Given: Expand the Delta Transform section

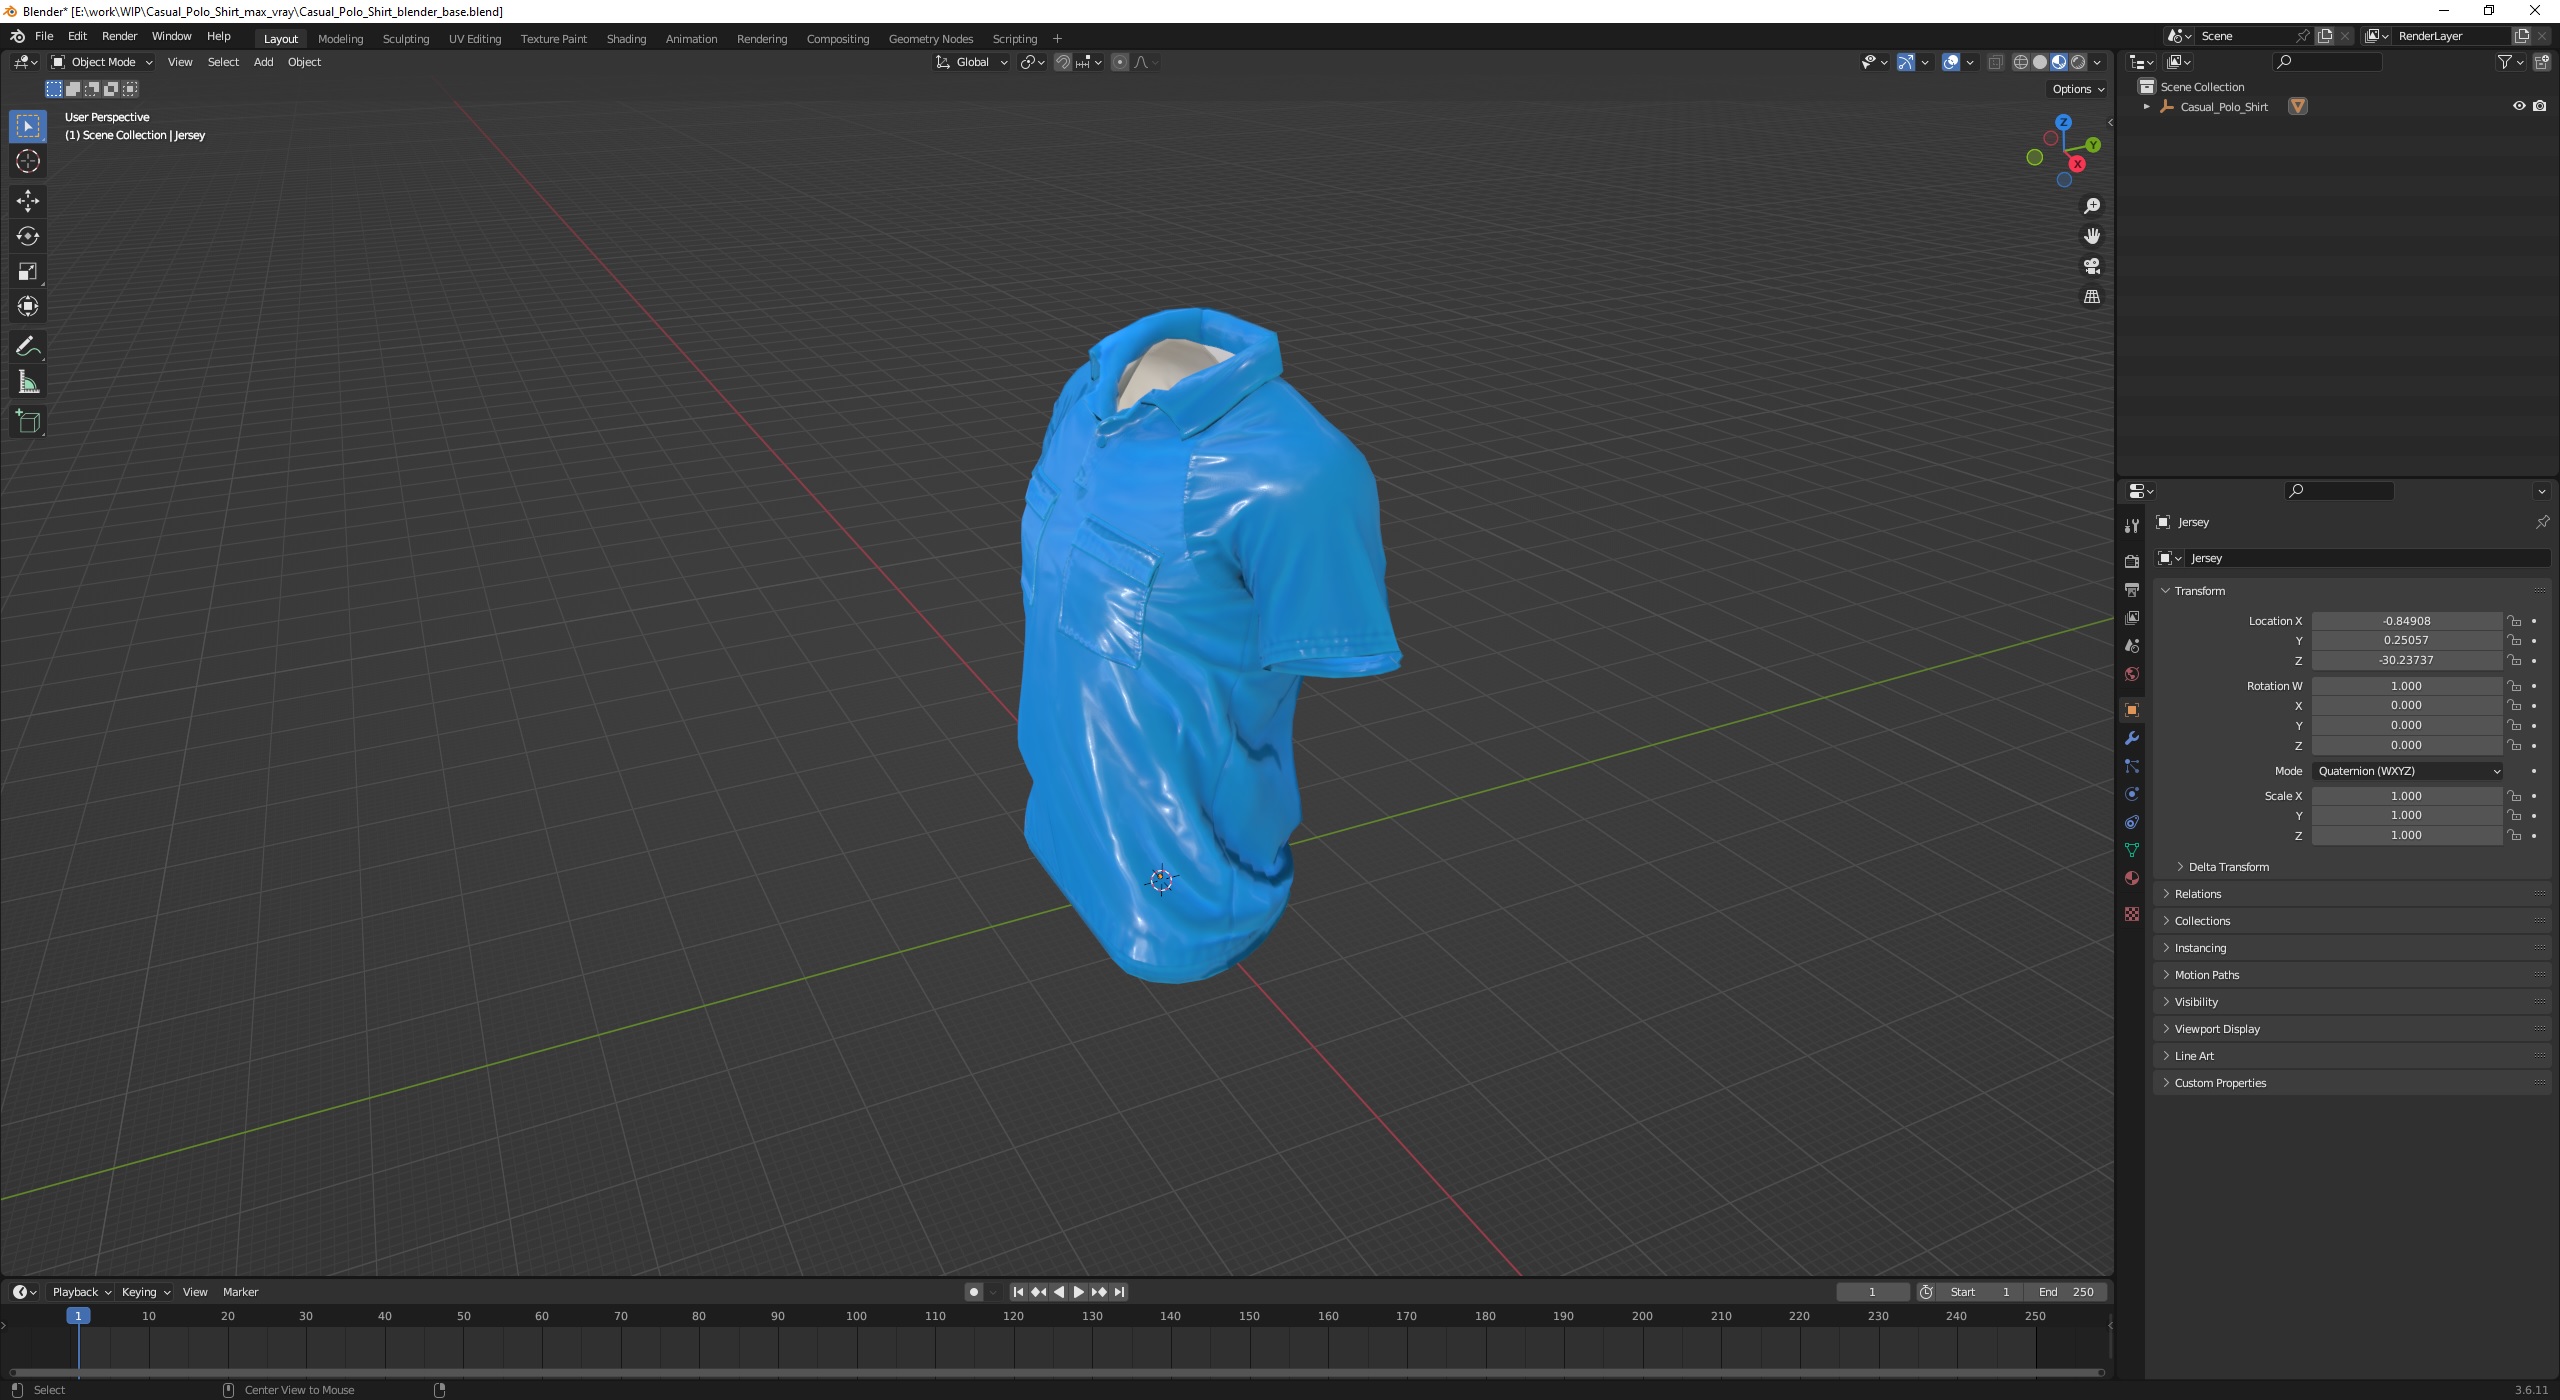Looking at the screenshot, I should coord(2228,867).
